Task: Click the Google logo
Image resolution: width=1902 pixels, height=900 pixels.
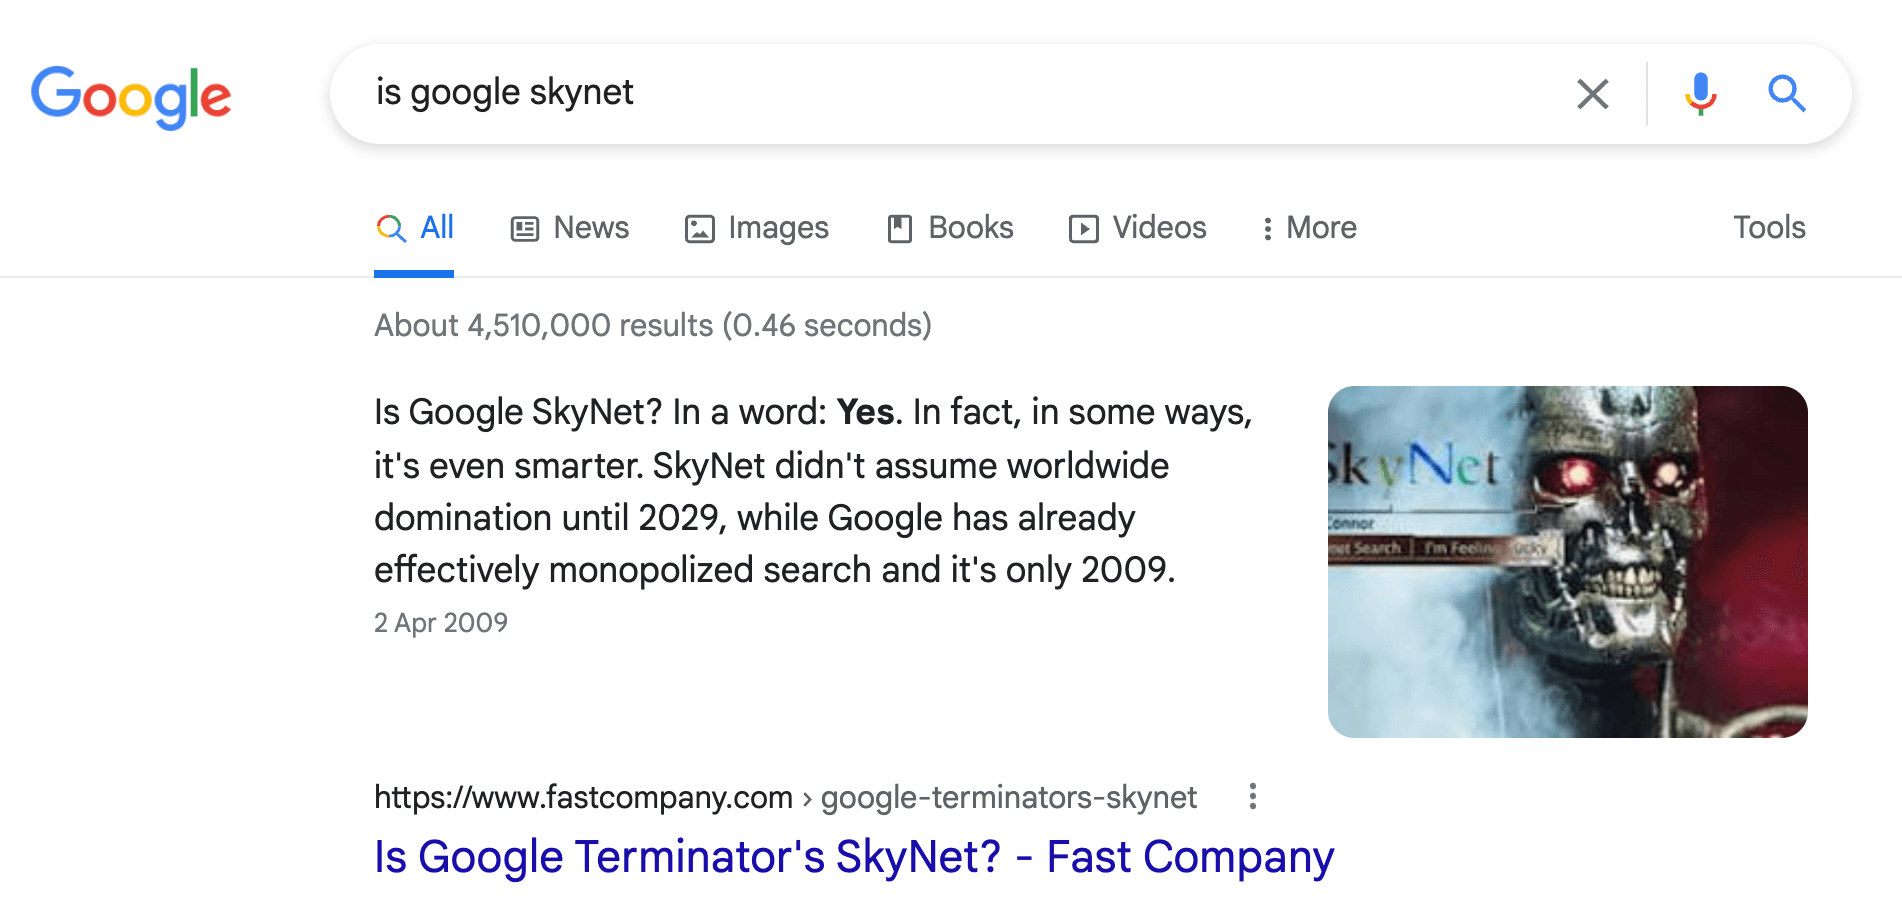Action: 131,96
